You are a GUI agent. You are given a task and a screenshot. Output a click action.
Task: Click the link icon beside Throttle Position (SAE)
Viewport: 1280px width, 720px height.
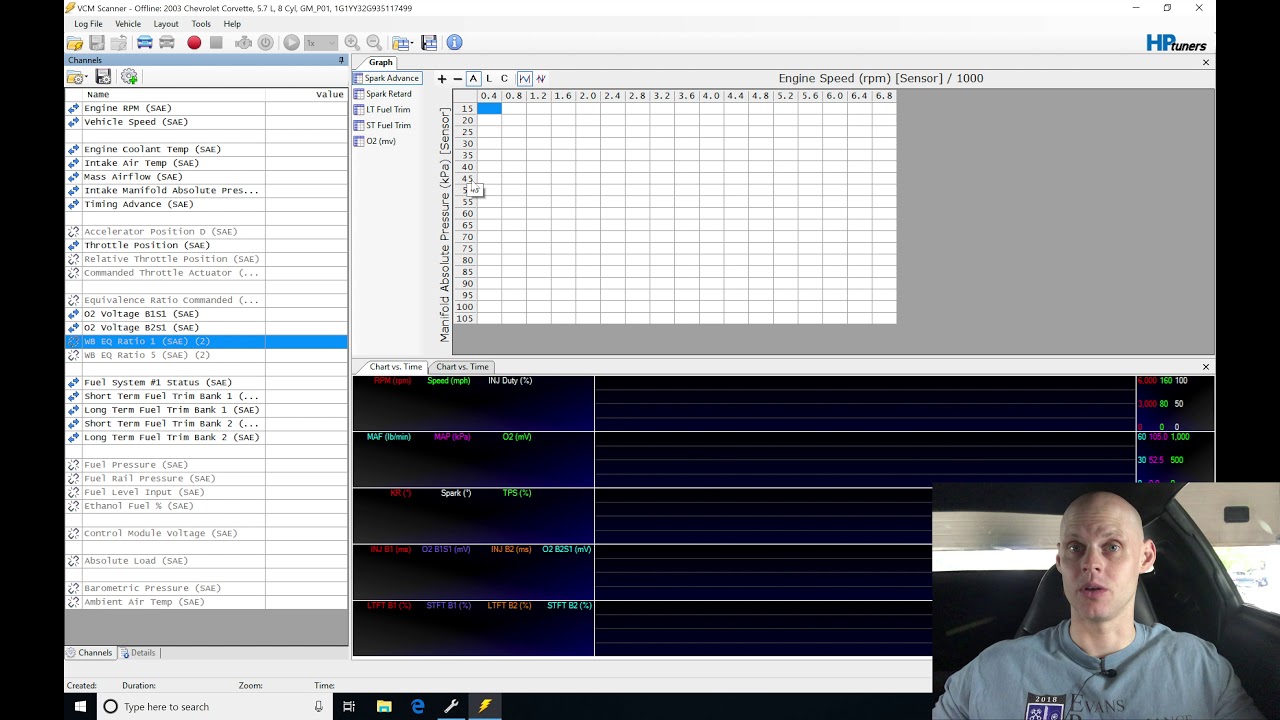pos(73,245)
